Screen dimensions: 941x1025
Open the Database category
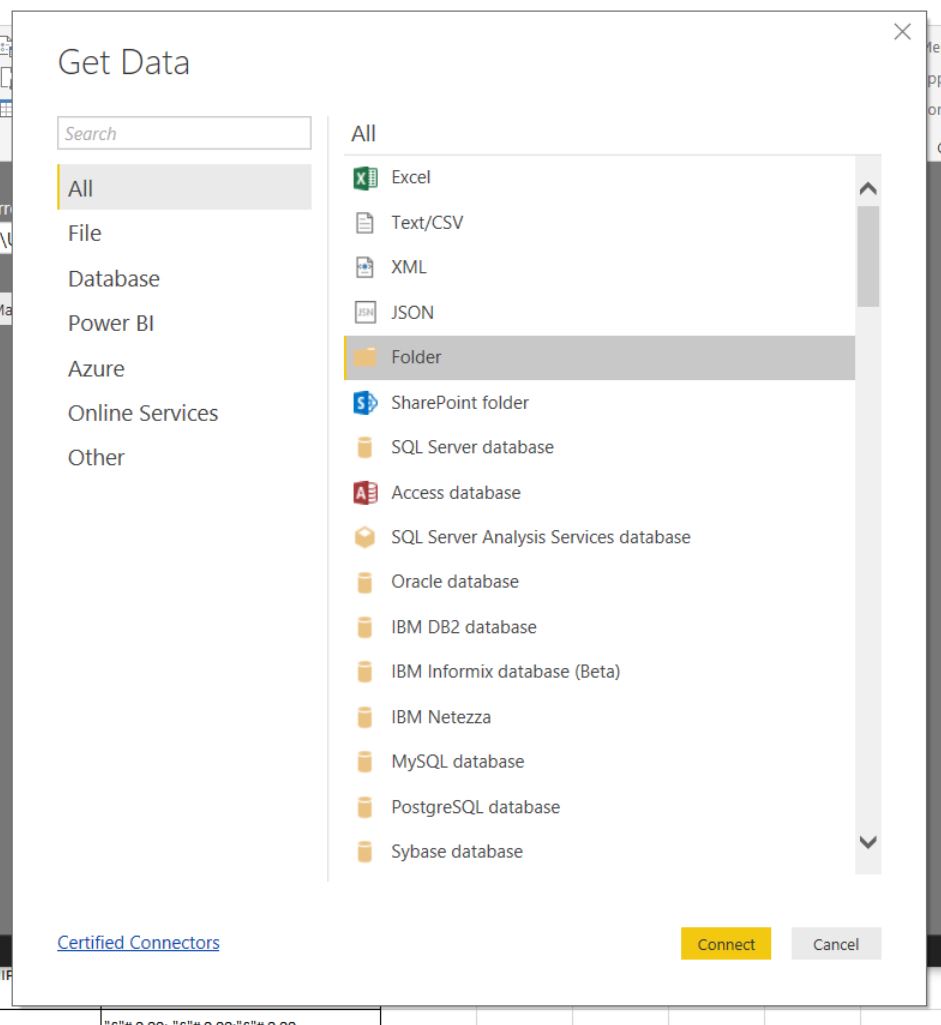(x=114, y=279)
